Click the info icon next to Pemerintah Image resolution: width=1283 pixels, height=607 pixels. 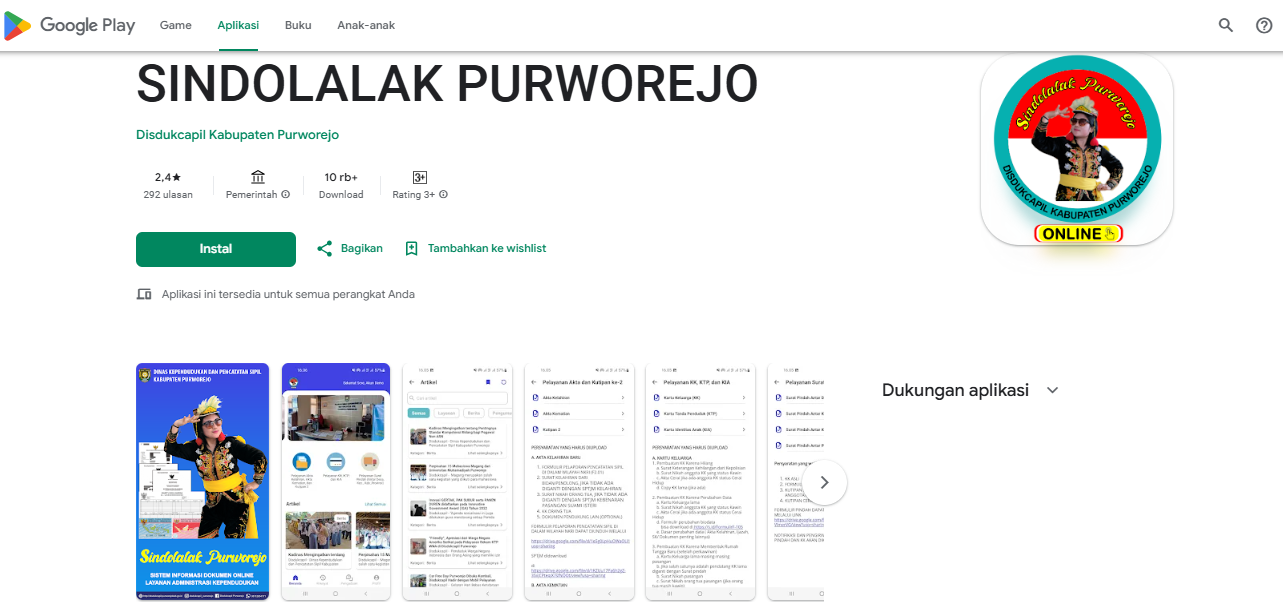pos(286,195)
